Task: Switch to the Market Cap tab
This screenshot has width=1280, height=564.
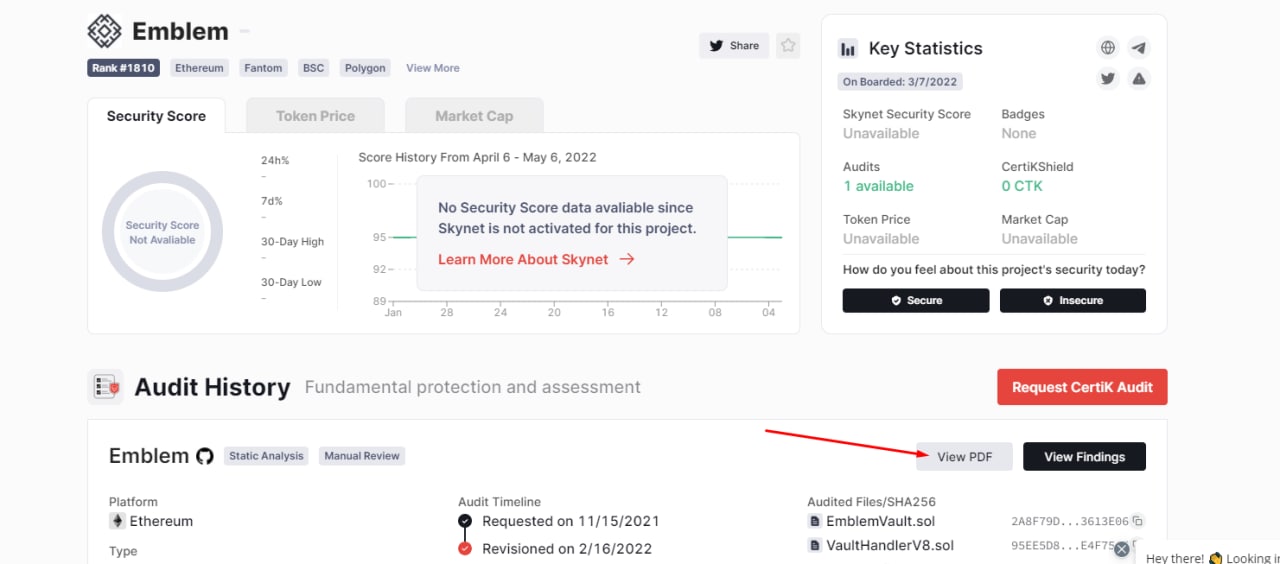Action: 474,116
